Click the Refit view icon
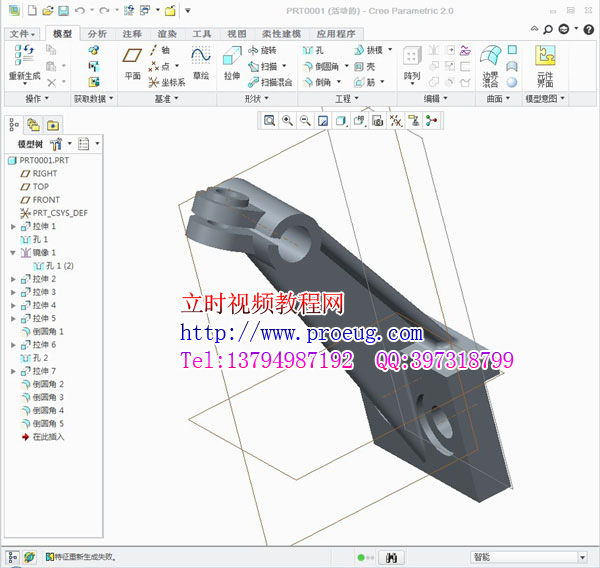 [x=269, y=121]
